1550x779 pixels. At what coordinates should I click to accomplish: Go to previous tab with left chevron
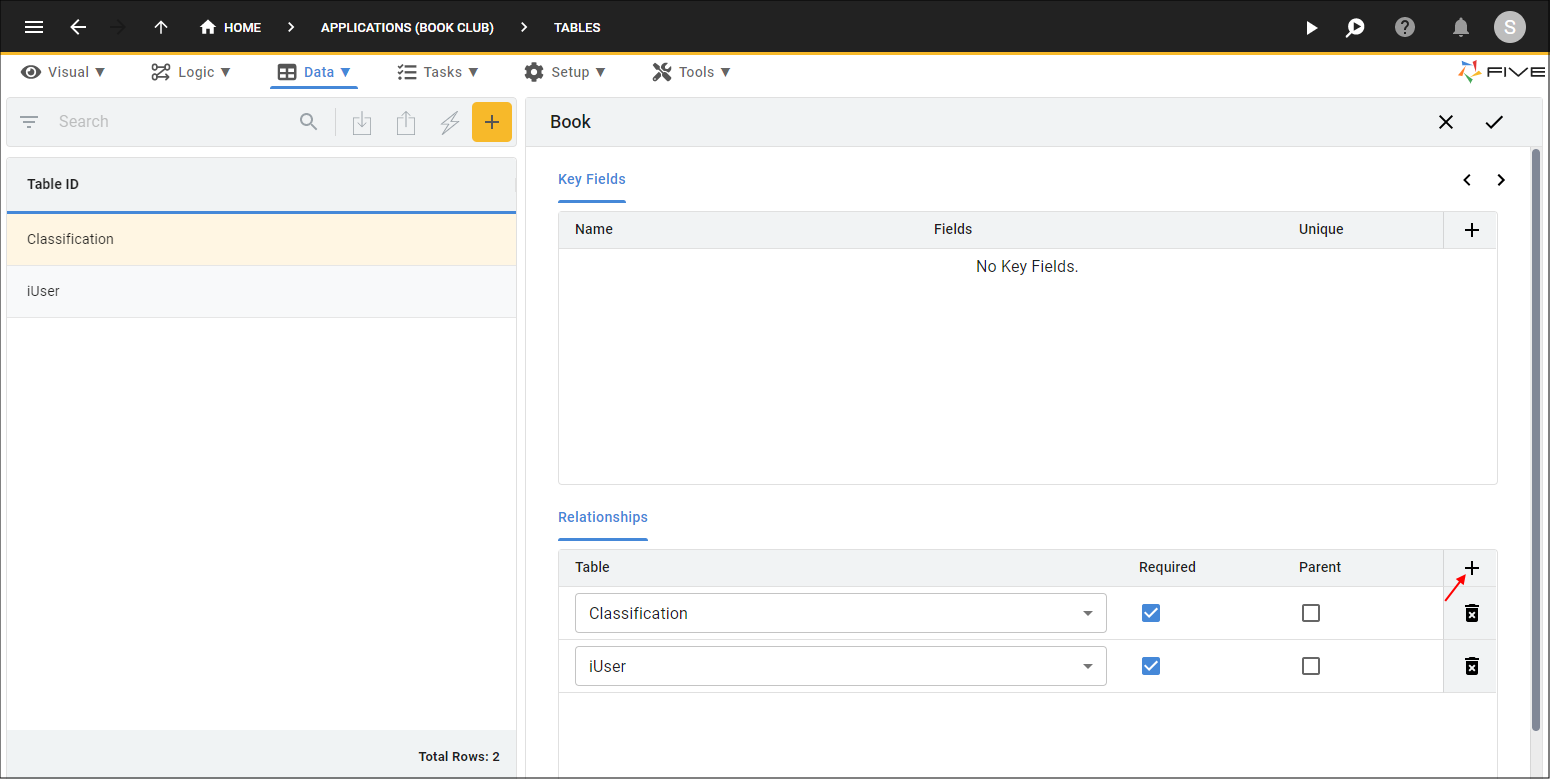tap(1467, 180)
